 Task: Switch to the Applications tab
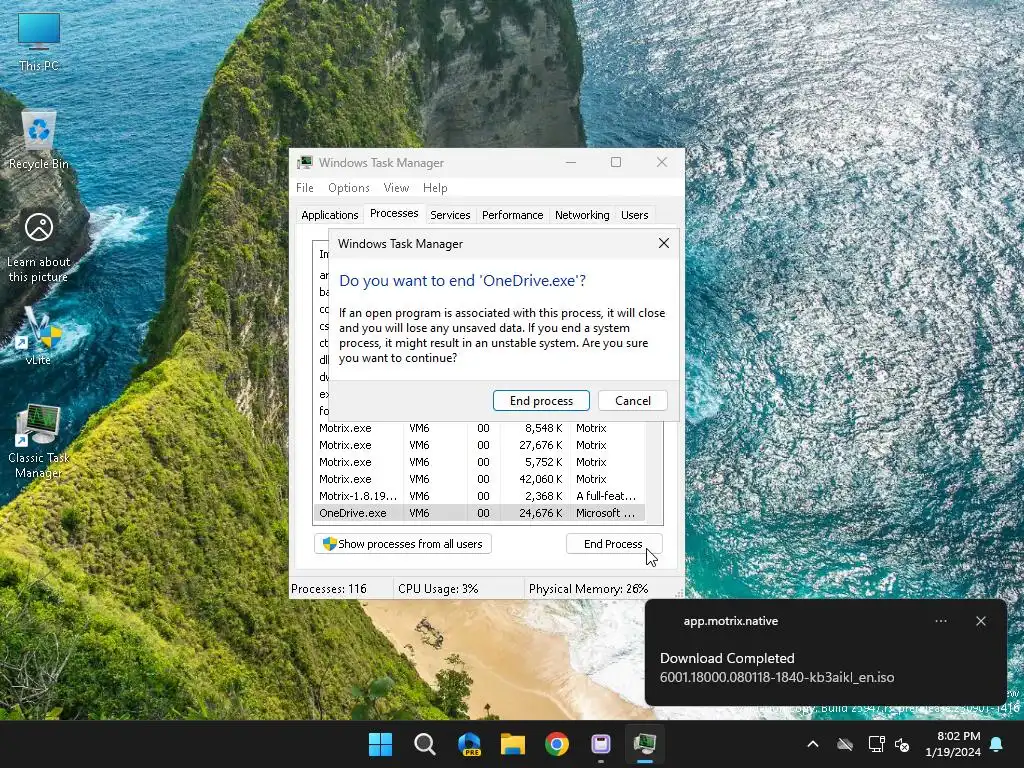(x=329, y=215)
